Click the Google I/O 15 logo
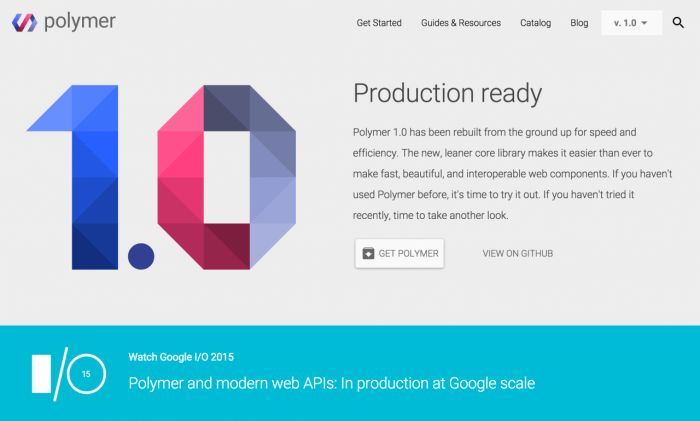The image size is (700, 421). click(69, 374)
